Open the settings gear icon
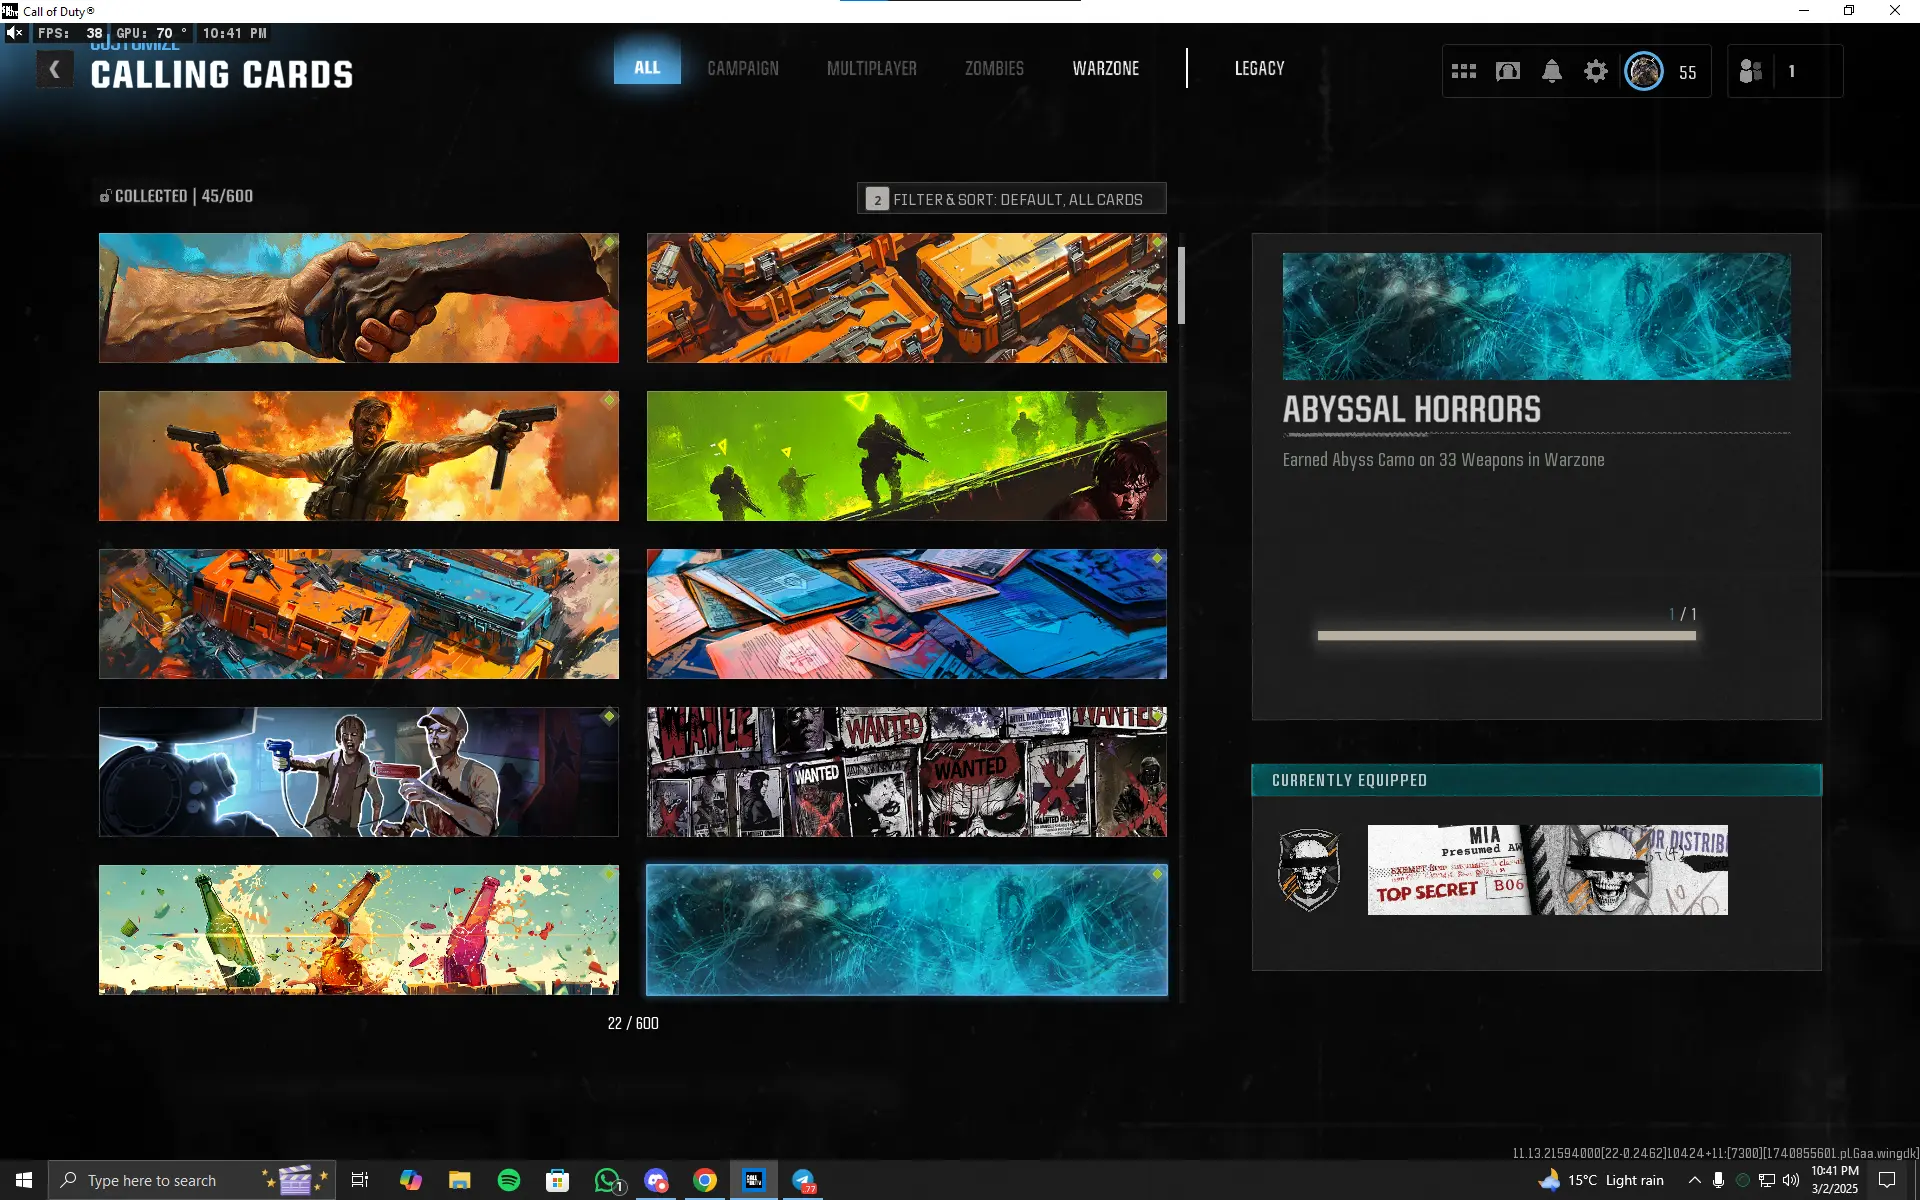1920x1200 pixels. 1596,71
